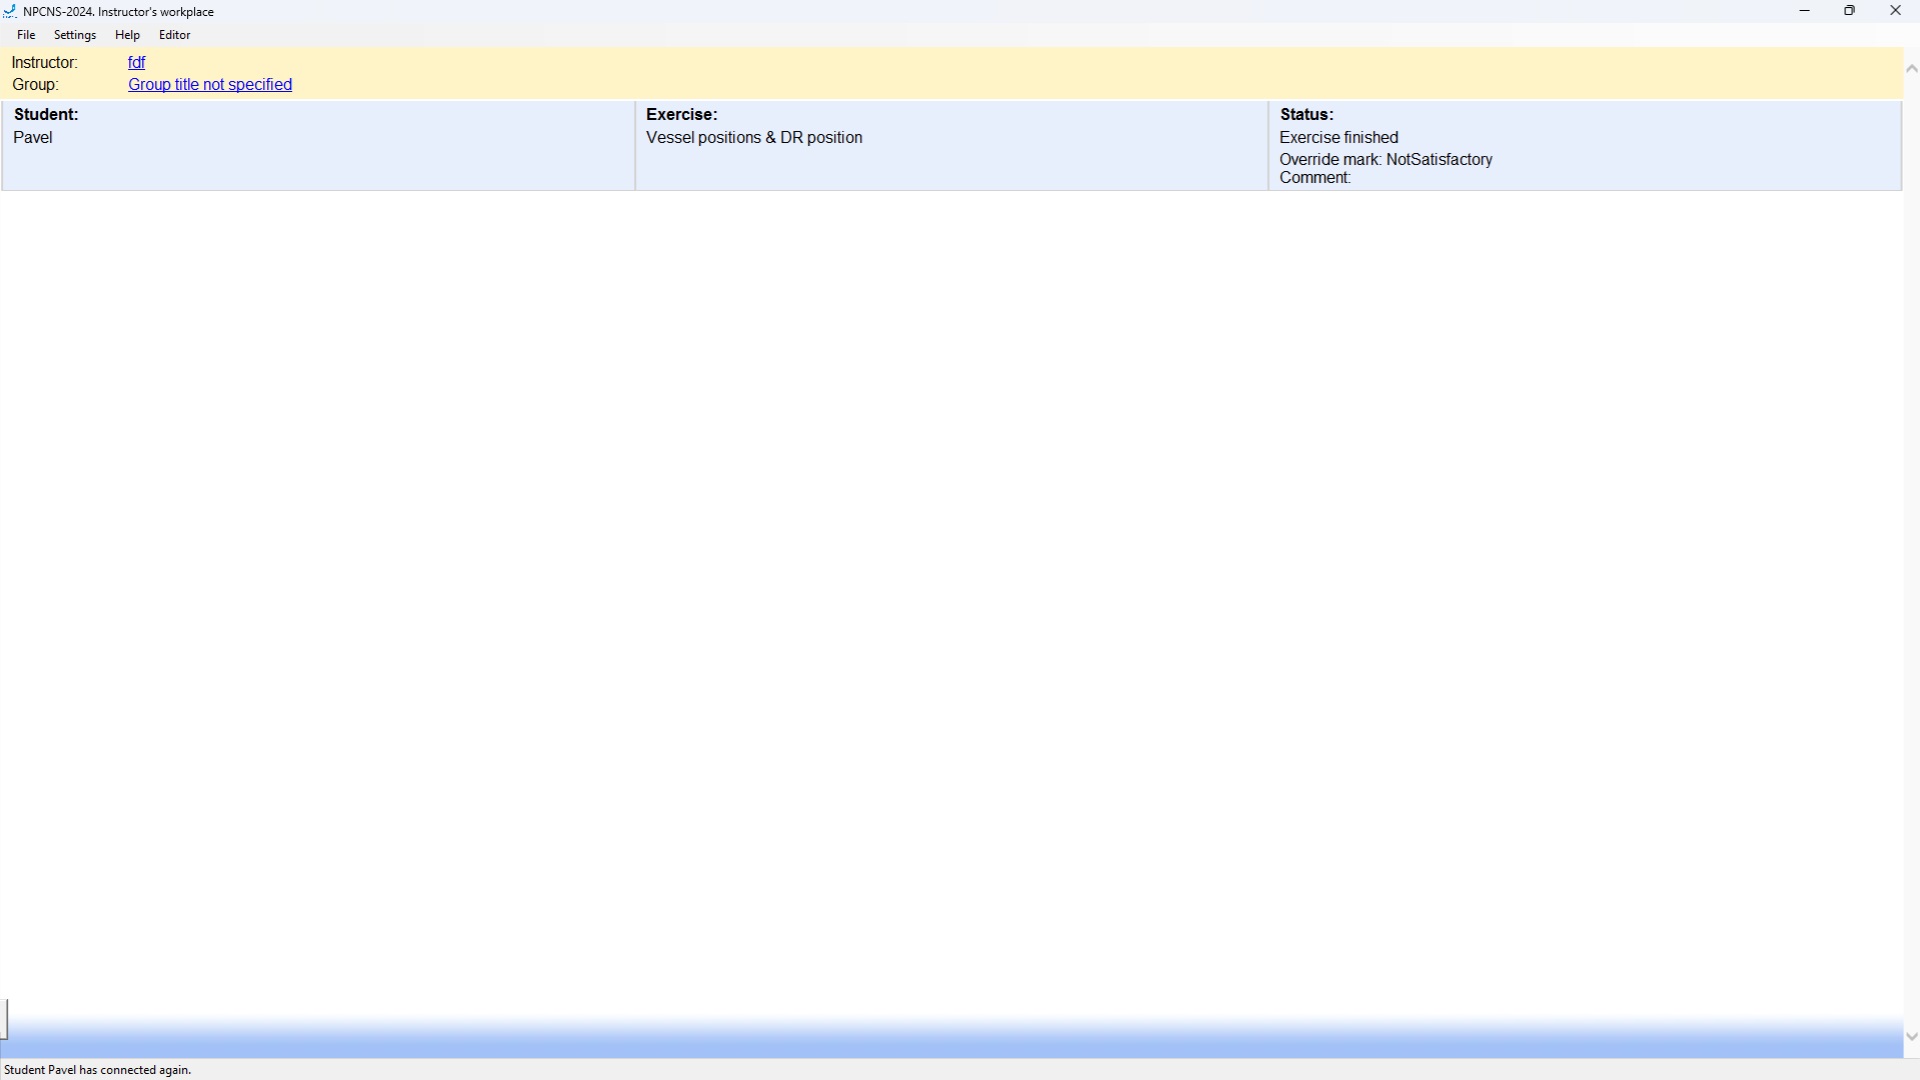Click the scroll down arrow on right scrollbar
1920x1080 pixels.
coord(1911,1037)
